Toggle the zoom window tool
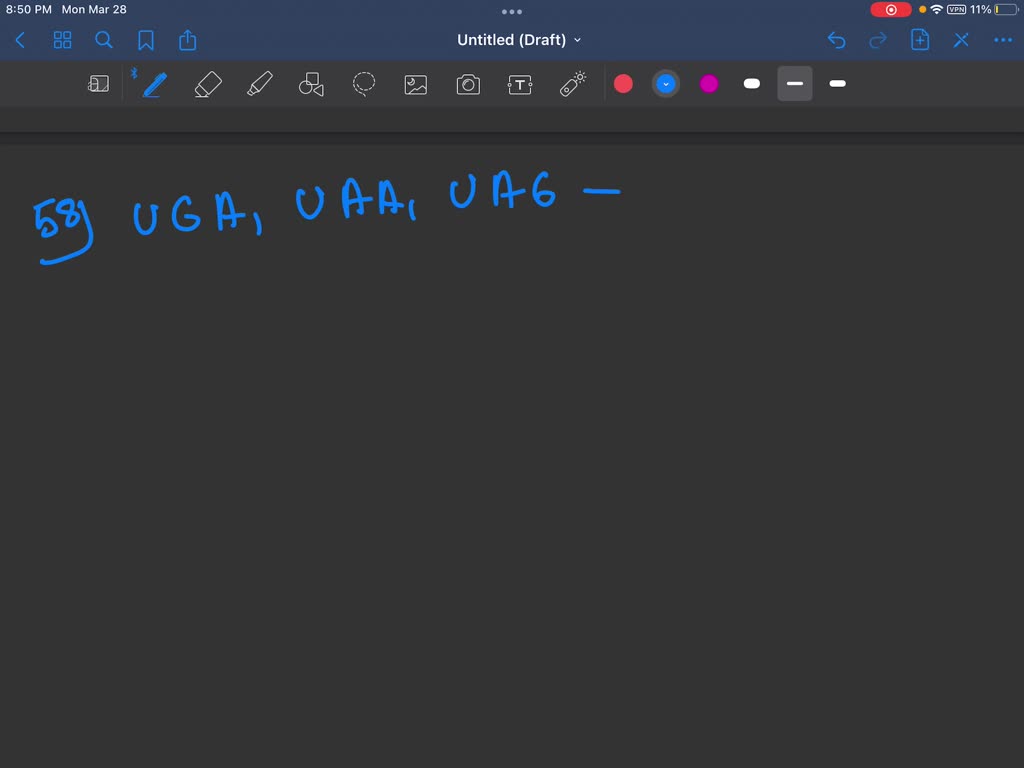Image resolution: width=1024 pixels, height=768 pixels. pos(98,85)
